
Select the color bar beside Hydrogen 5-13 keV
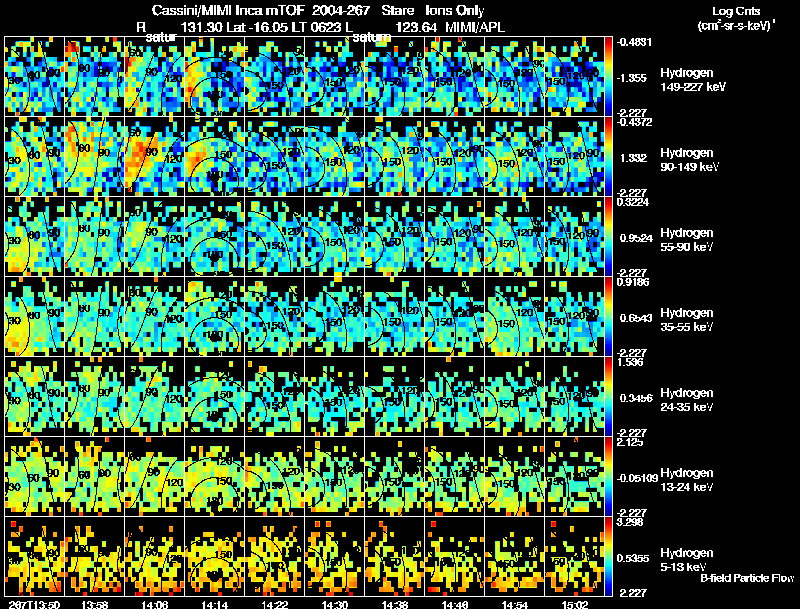click(608, 557)
